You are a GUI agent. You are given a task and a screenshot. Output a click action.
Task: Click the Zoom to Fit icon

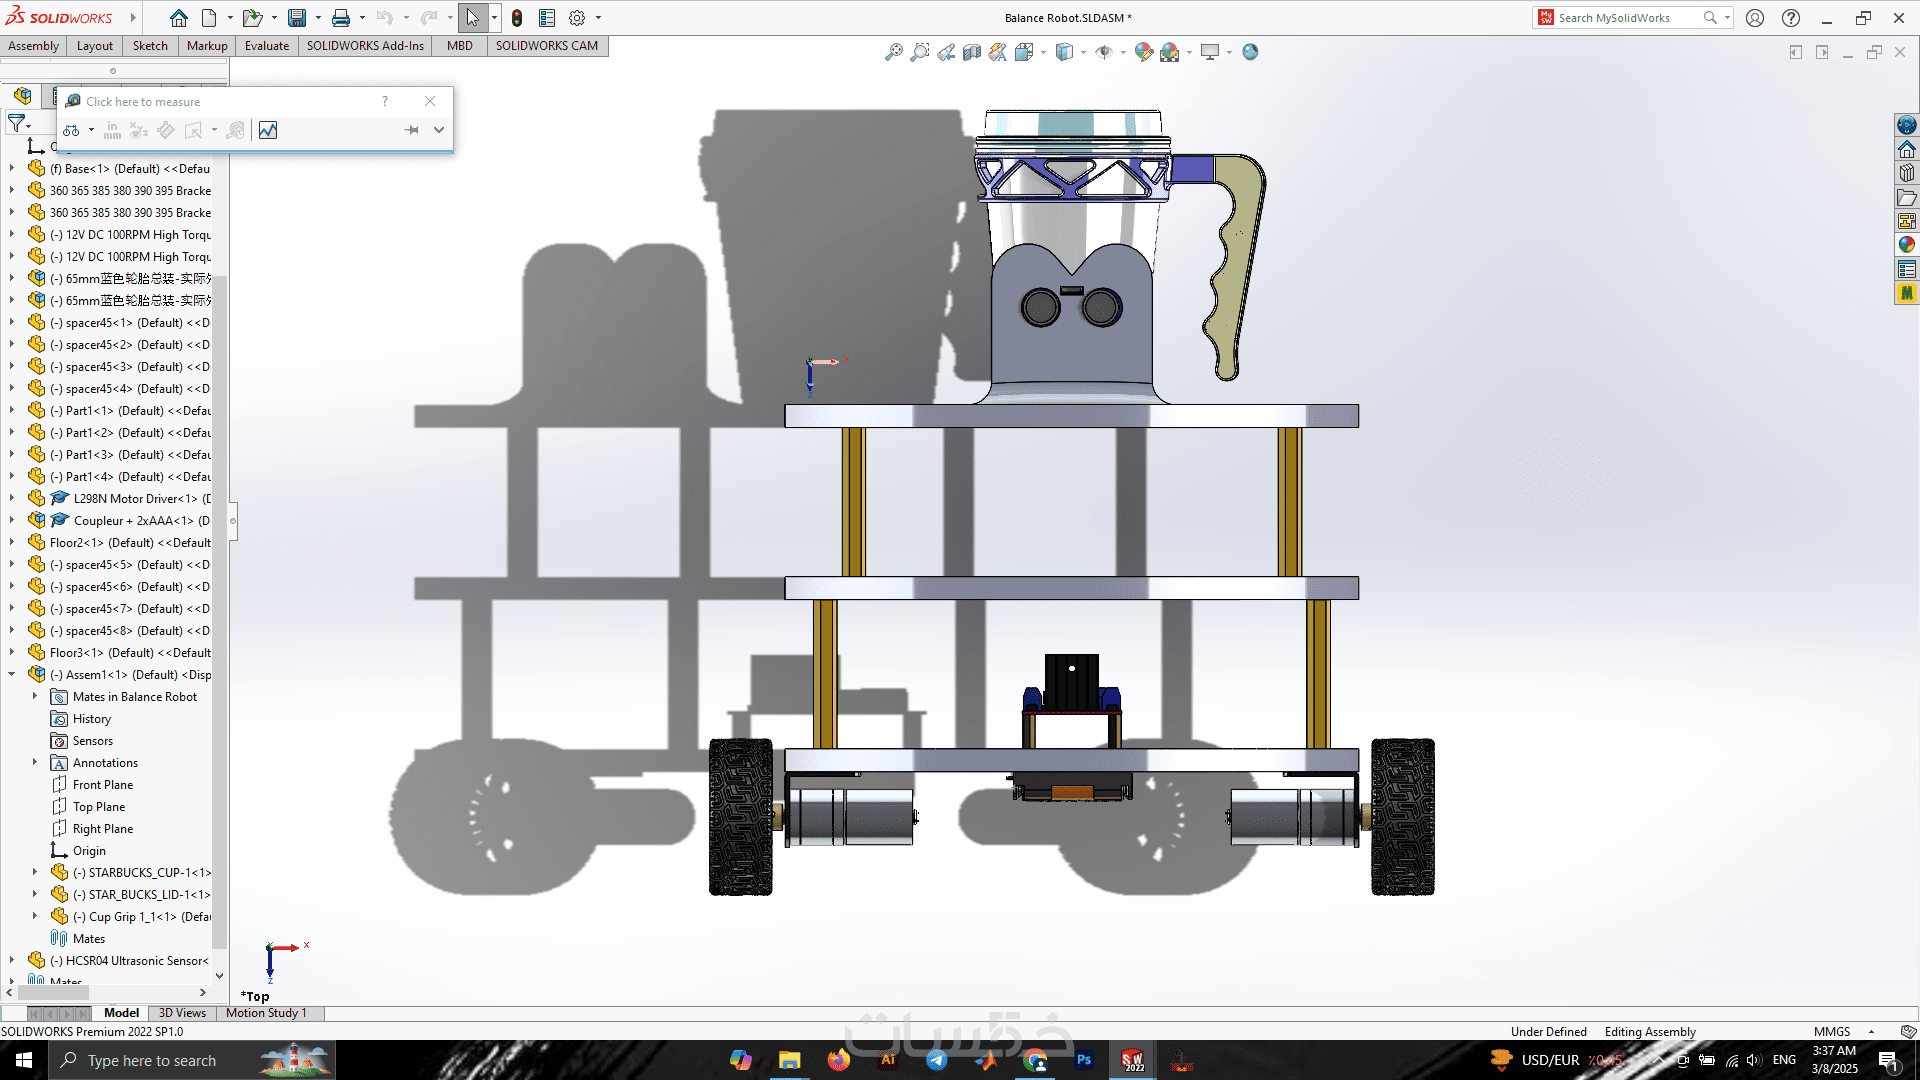coord(893,52)
